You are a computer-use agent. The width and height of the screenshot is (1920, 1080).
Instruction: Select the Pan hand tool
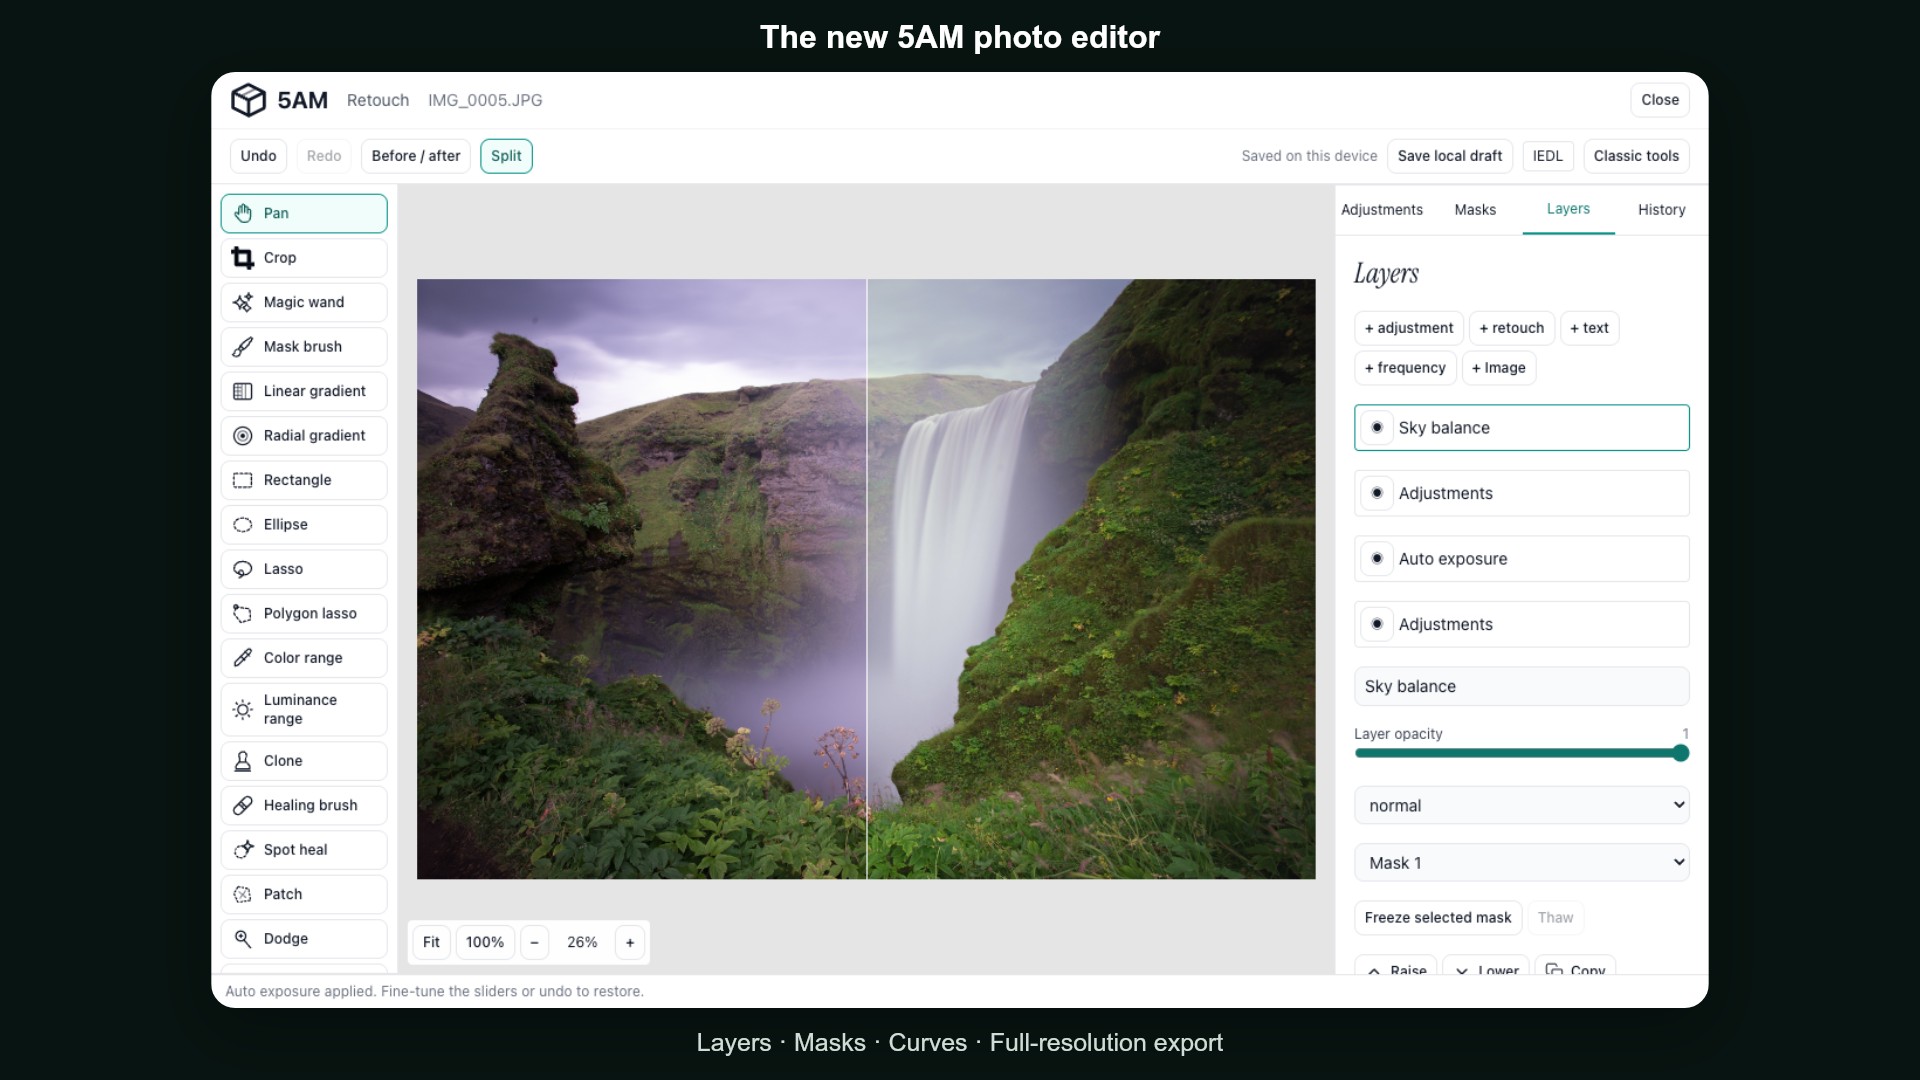[x=304, y=213]
